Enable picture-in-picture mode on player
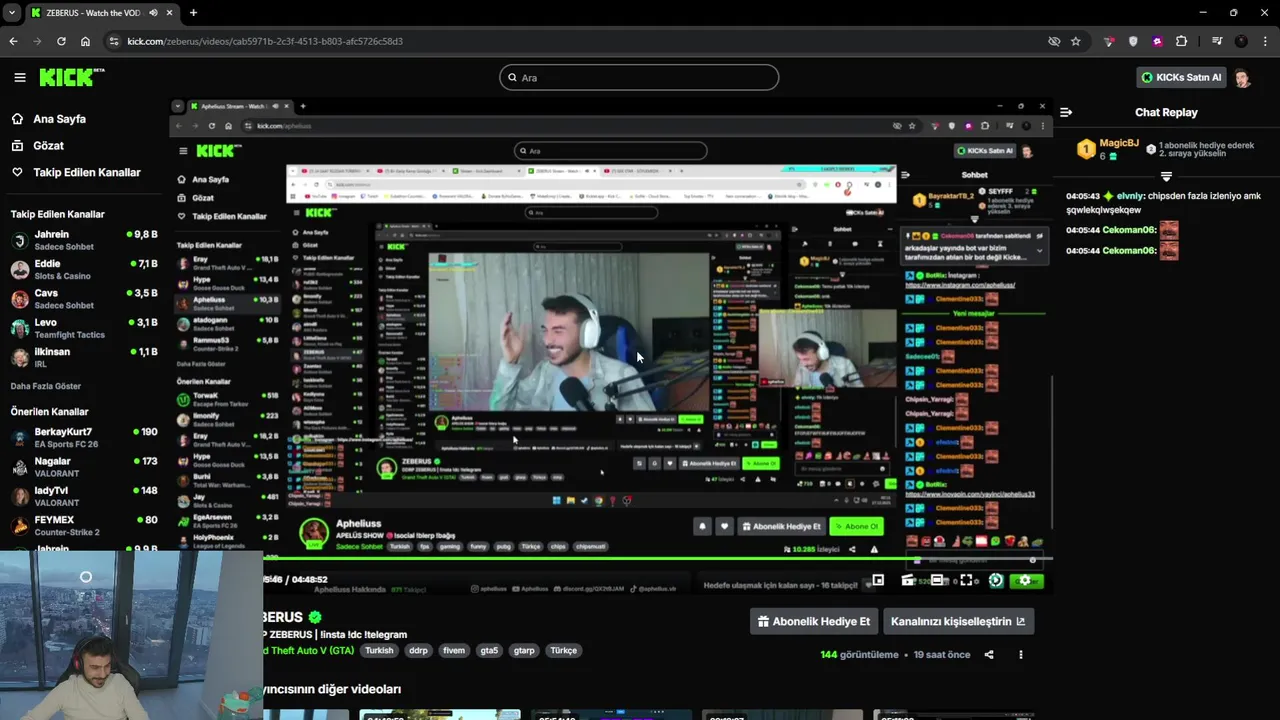The height and width of the screenshot is (720, 1280). [878, 580]
